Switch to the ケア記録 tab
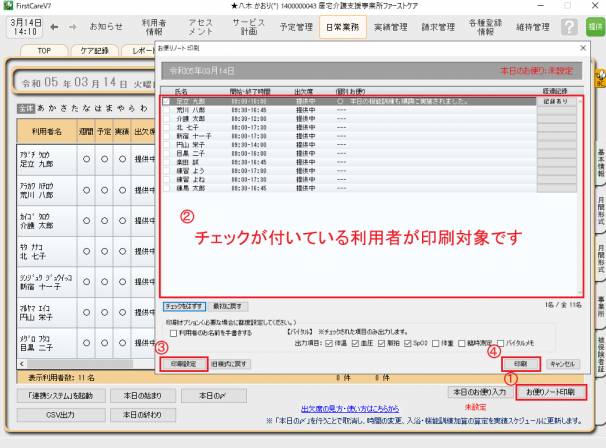This screenshot has height=448, width=606. click(x=98, y=48)
